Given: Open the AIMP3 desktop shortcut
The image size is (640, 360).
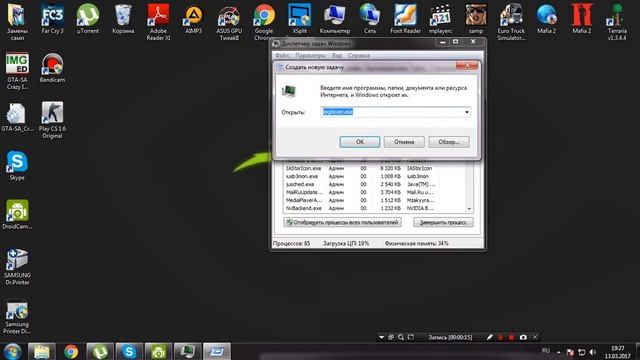Looking at the screenshot, I should tap(193, 19).
